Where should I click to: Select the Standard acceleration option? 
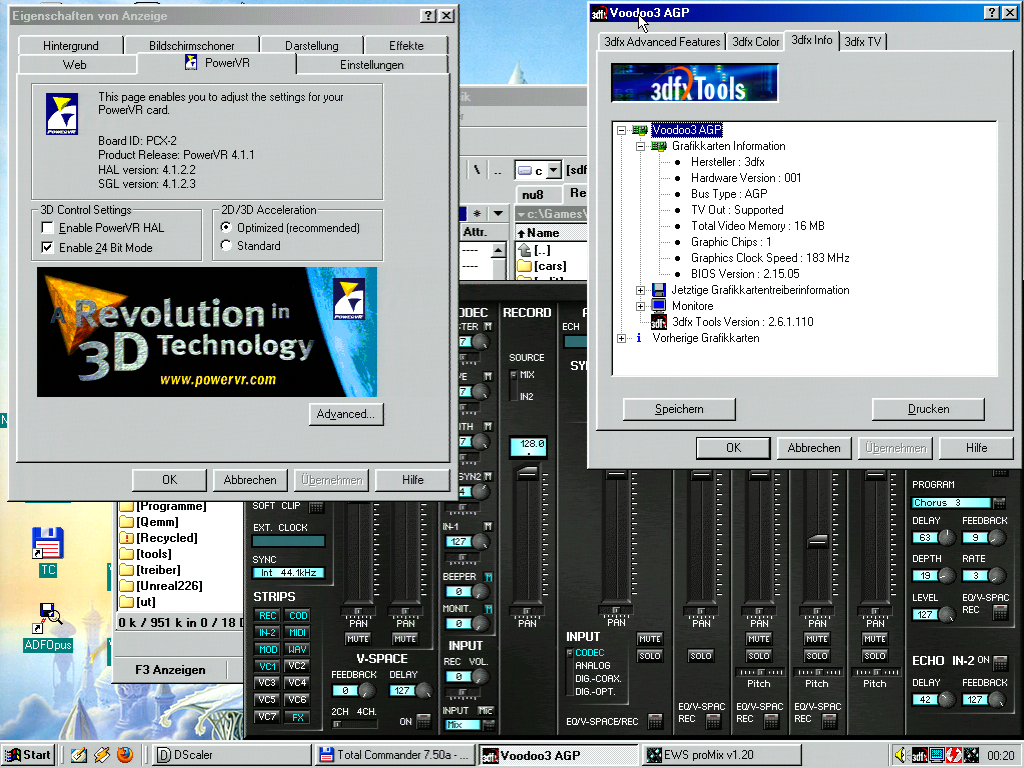pyautogui.click(x=226, y=246)
